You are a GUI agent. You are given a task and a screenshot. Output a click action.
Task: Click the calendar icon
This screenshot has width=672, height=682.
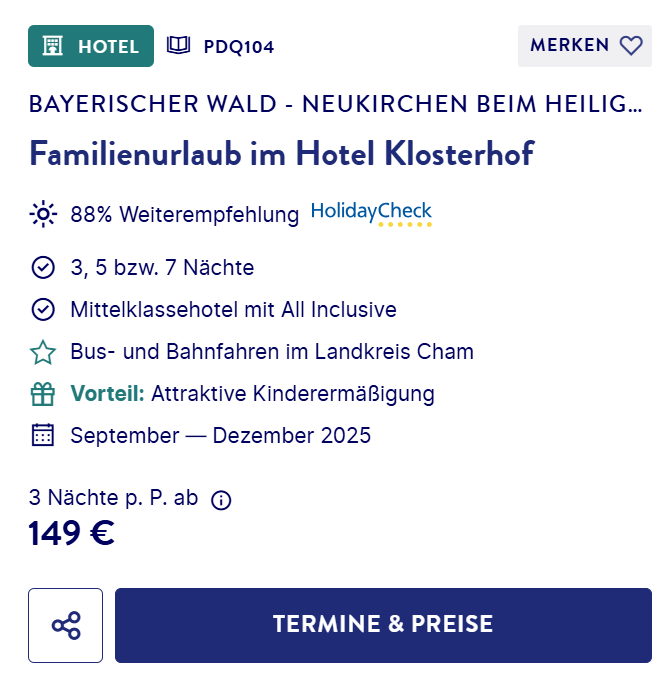pyautogui.click(x=43, y=435)
